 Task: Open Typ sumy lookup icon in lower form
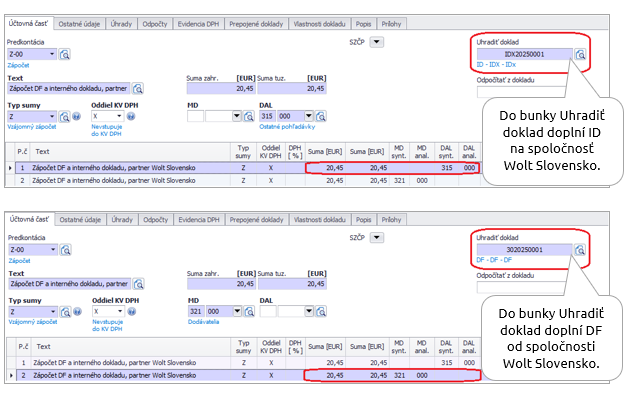(x=66, y=312)
